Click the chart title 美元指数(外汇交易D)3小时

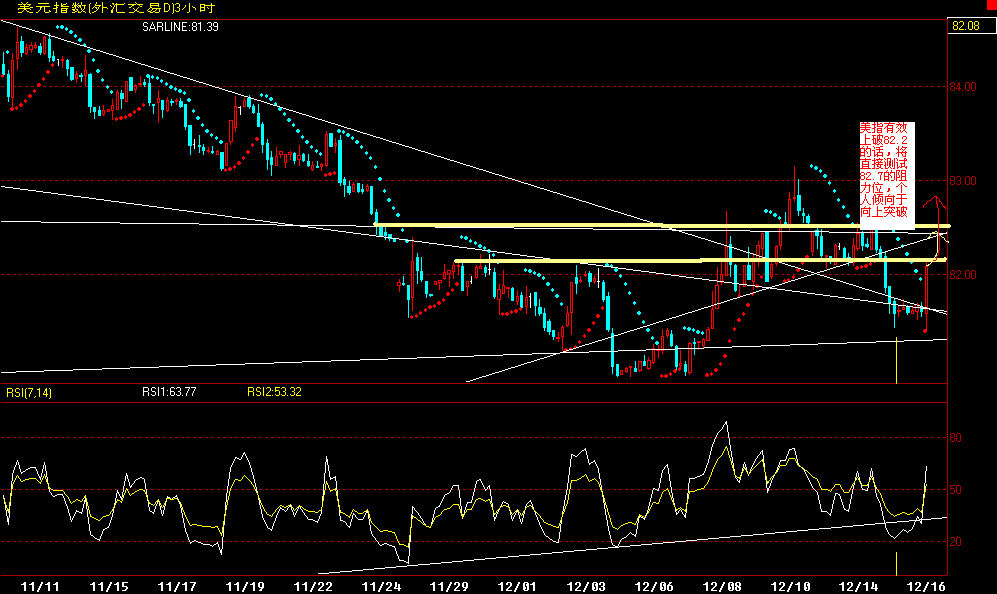pyautogui.click(x=115, y=8)
